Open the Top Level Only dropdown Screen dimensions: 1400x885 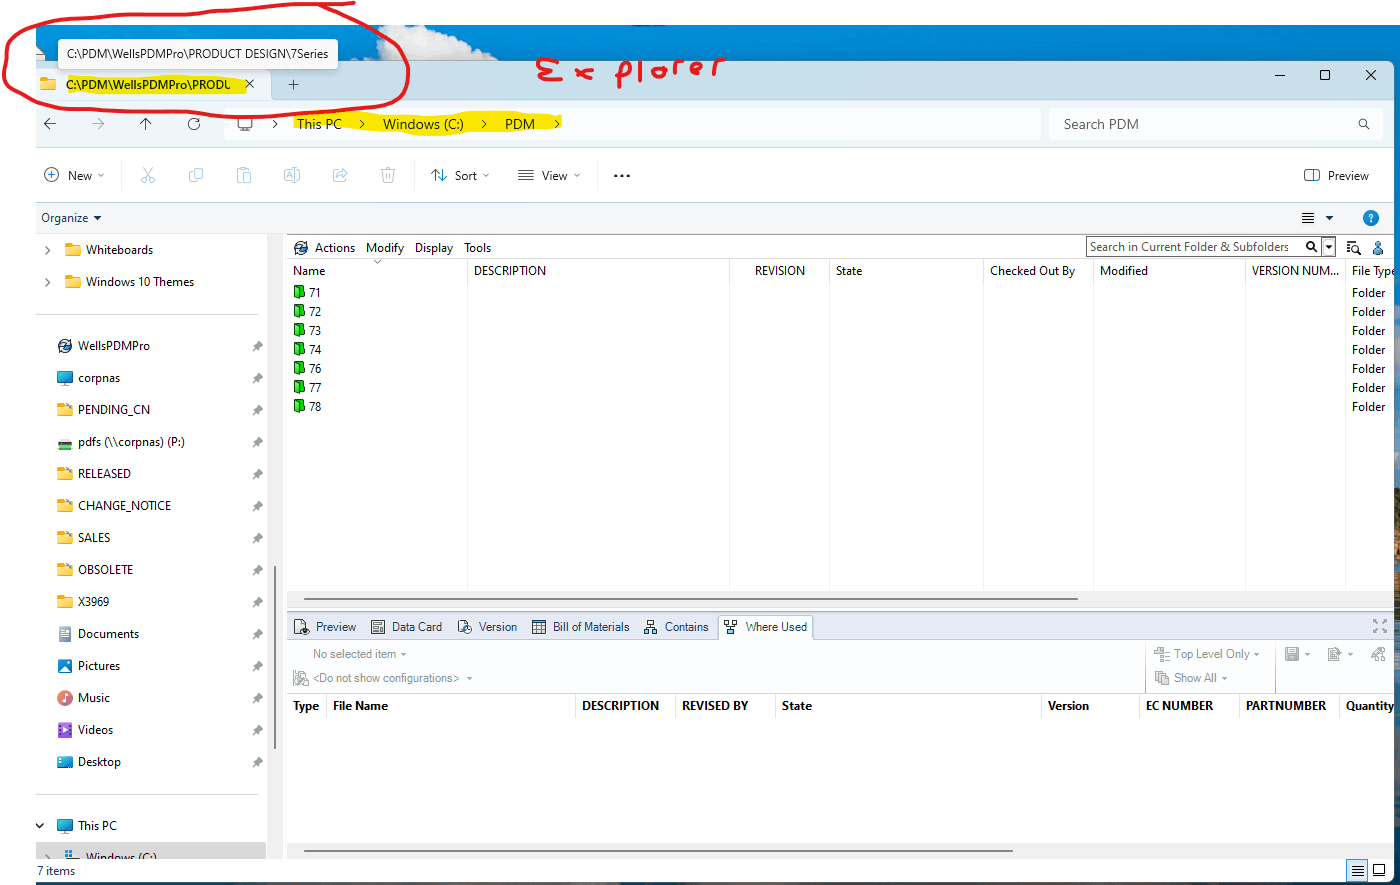[x=1208, y=653]
